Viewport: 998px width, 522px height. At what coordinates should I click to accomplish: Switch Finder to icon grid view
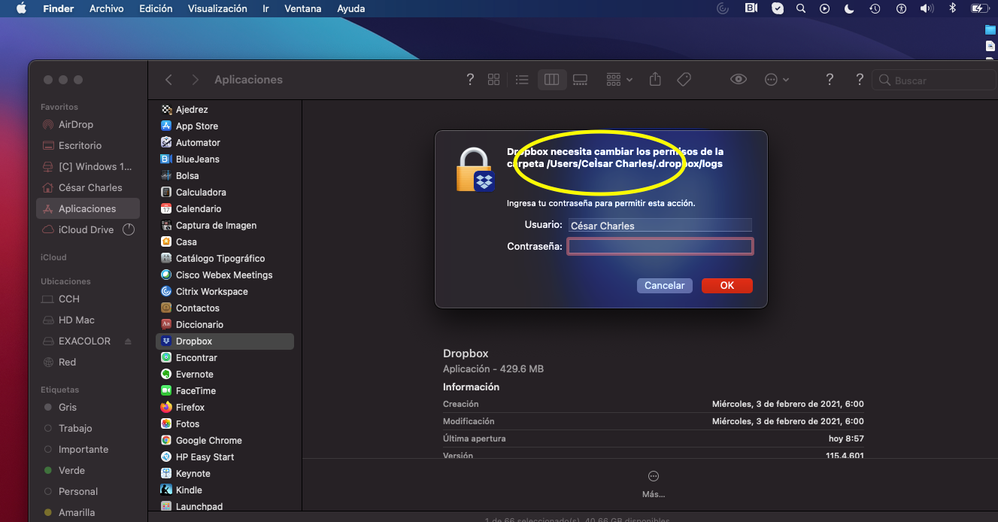[494, 80]
